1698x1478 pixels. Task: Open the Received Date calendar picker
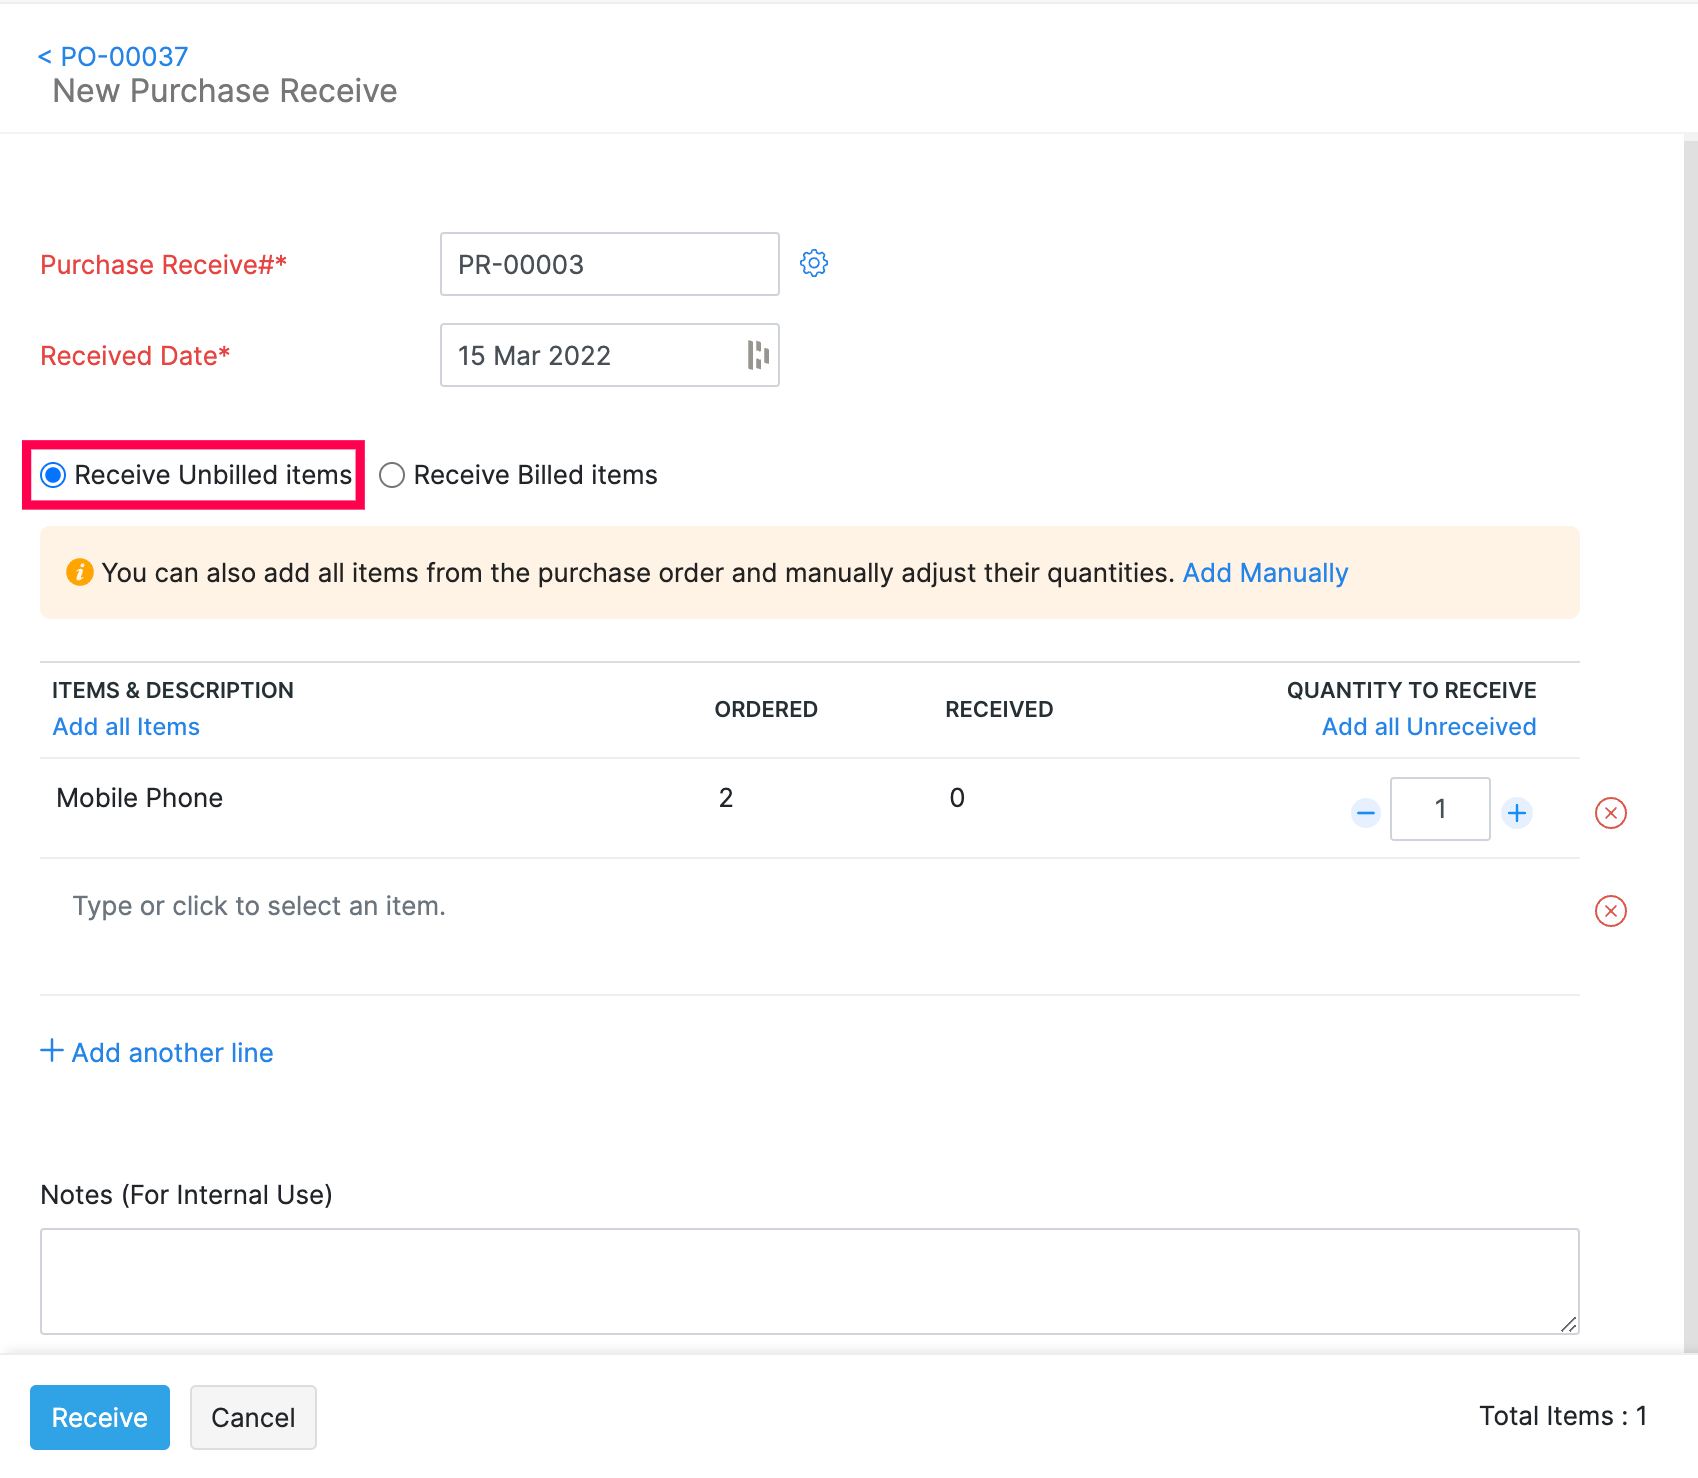coord(759,355)
